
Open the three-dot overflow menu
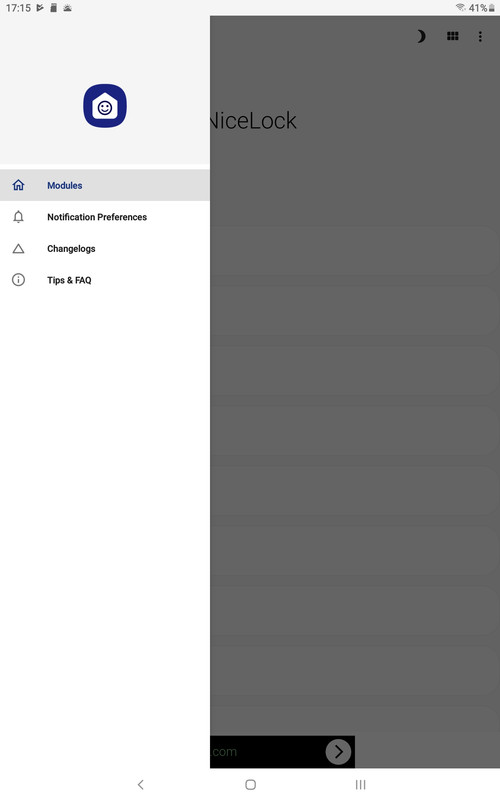tap(480, 36)
